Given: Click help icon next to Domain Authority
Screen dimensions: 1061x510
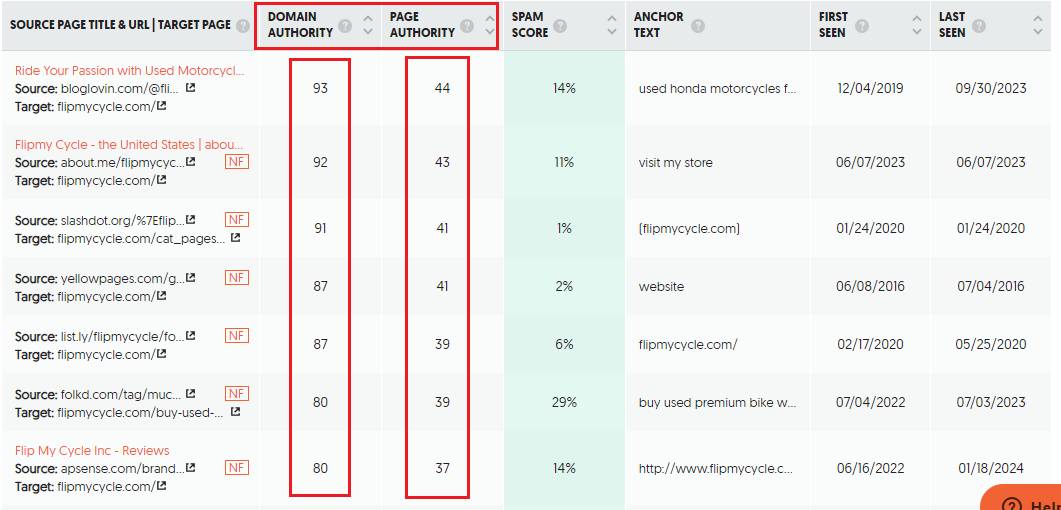Looking at the screenshot, I should [345, 26].
